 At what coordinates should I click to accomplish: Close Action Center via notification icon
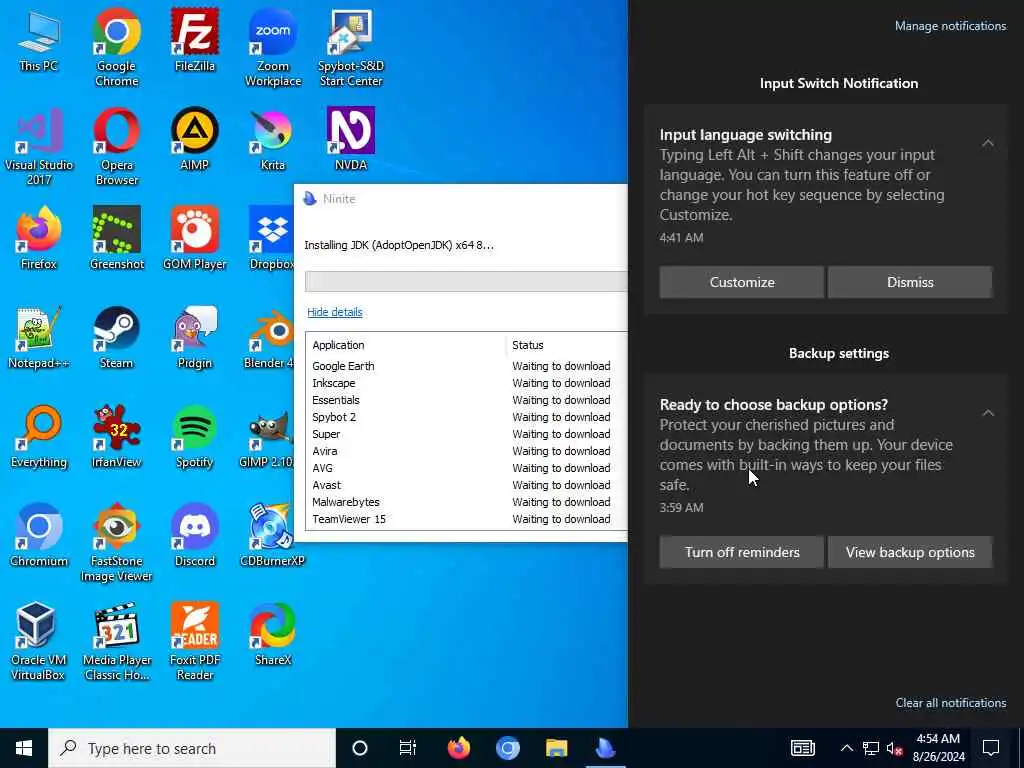(991, 748)
